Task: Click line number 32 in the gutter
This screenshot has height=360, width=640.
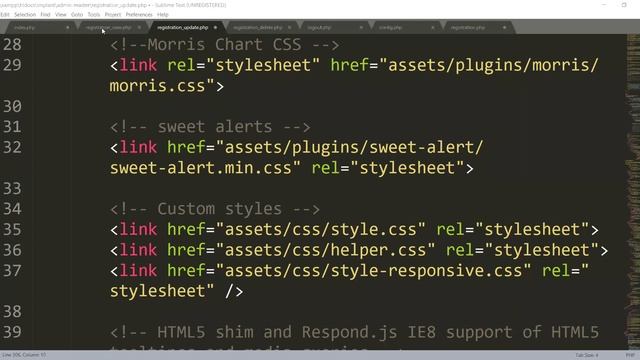Action: pyautogui.click(x=12, y=147)
